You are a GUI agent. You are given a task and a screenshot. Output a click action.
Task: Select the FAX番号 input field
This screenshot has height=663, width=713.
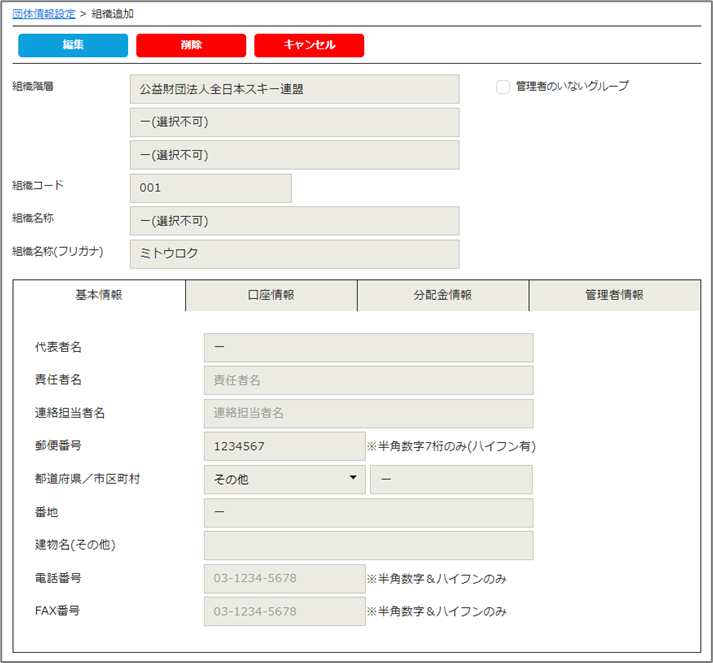click(284, 611)
